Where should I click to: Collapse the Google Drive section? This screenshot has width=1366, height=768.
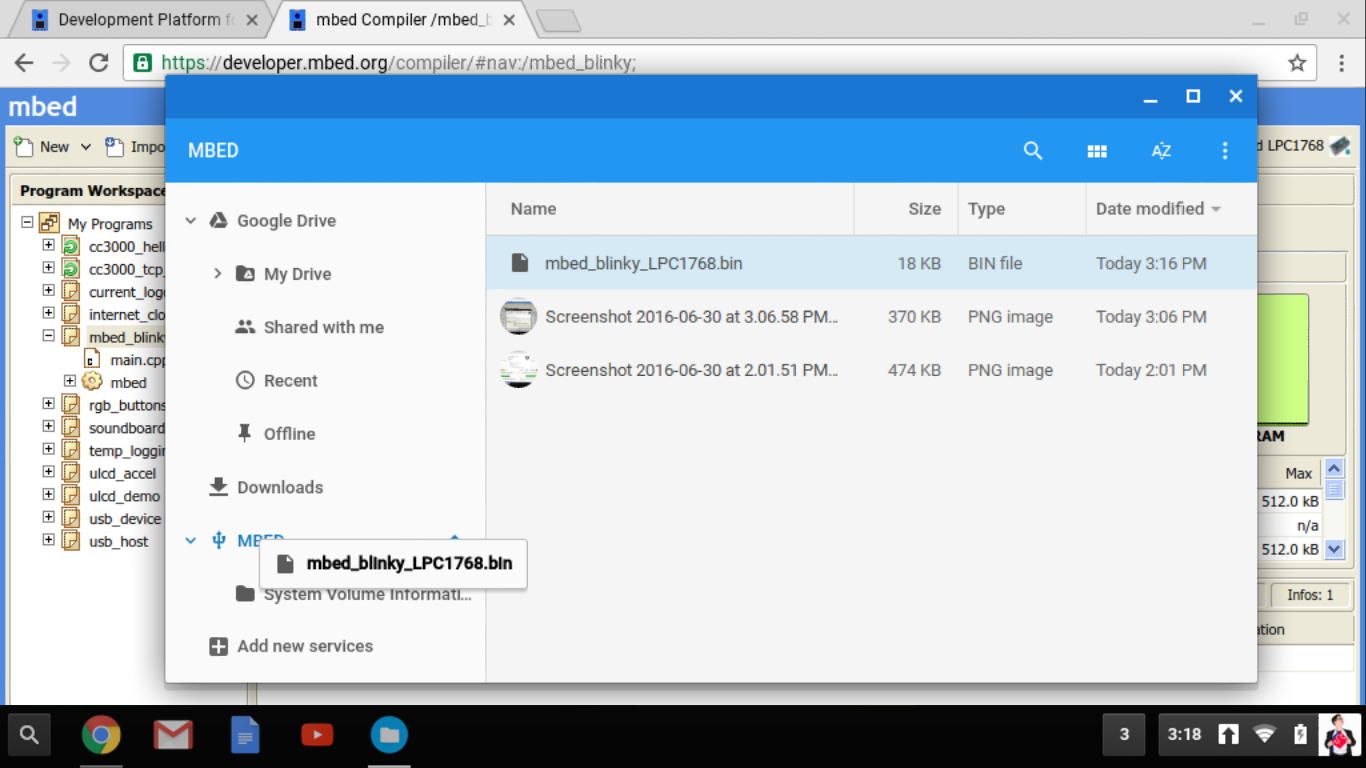(x=190, y=221)
